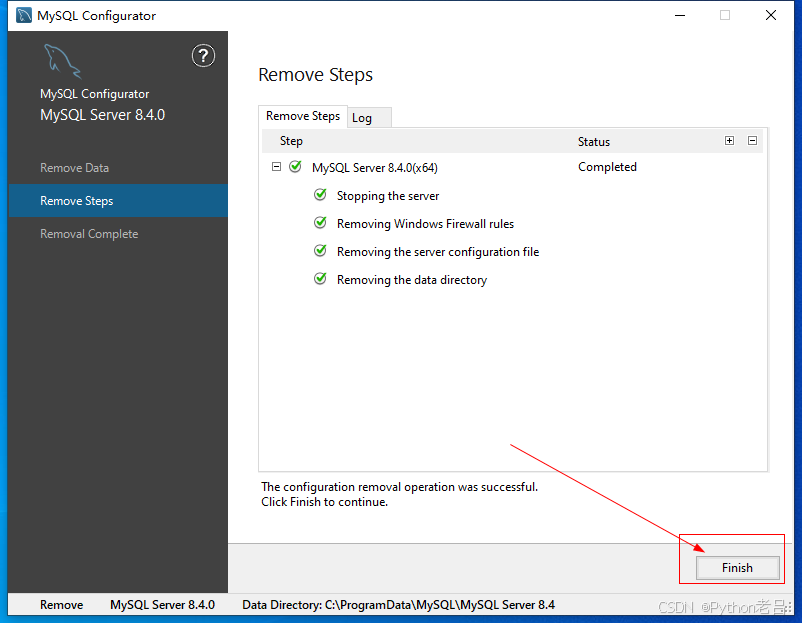Screen dimensions: 802x623
Task: Click 'The configuration removal operation was successful.' message
Action: pyautogui.click(x=399, y=487)
